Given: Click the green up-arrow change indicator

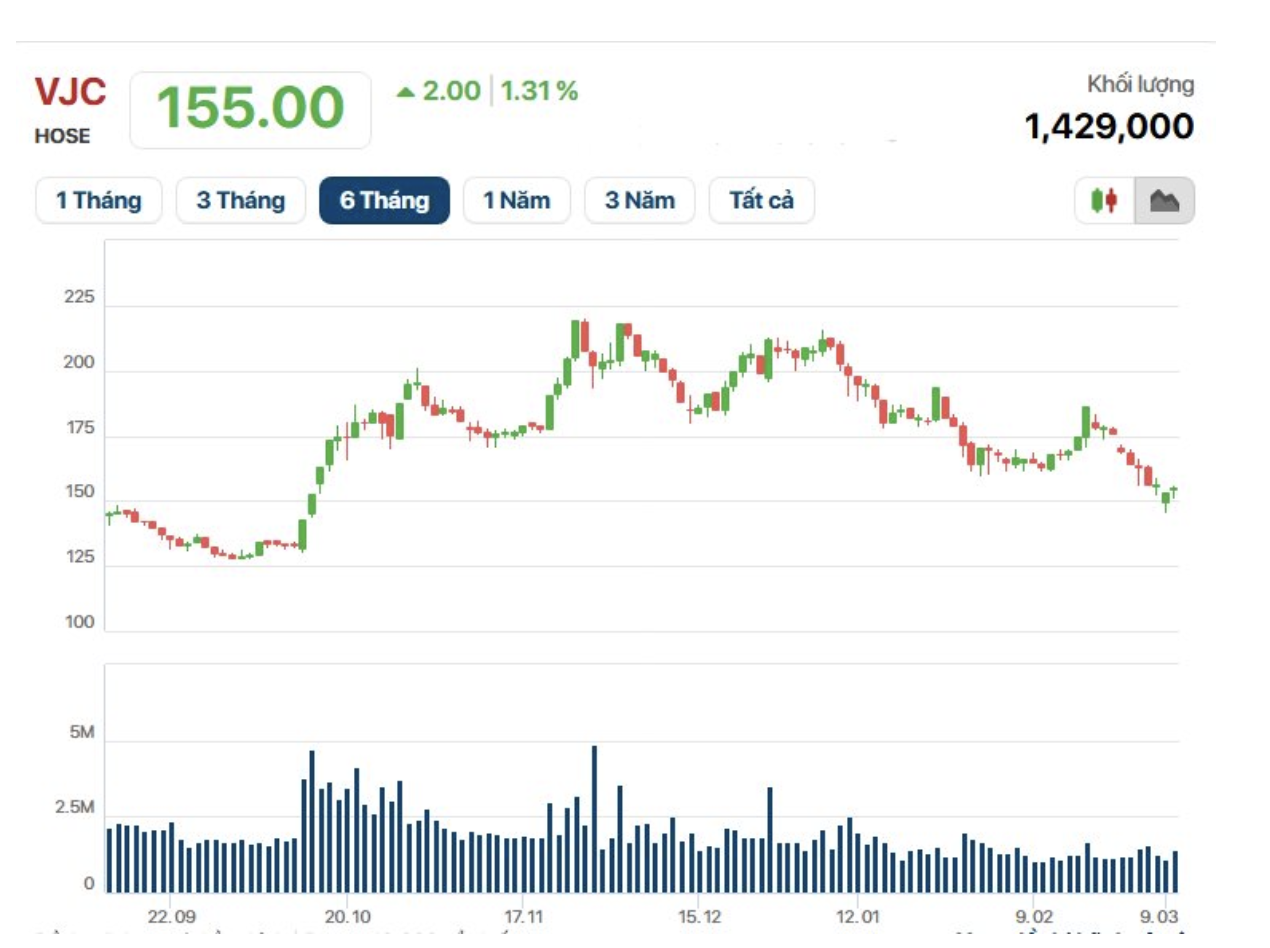Looking at the screenshot, I should (406, 92).
